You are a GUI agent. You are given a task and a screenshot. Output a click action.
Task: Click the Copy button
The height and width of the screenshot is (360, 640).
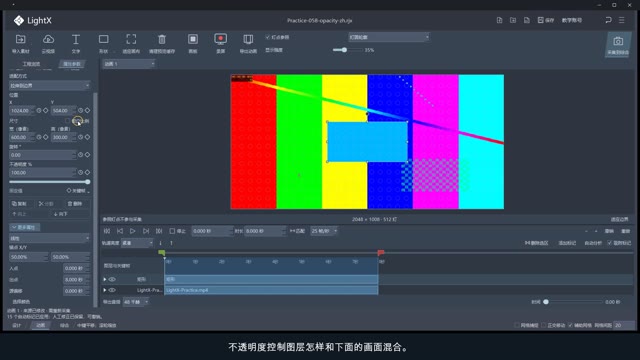(19, 203)
